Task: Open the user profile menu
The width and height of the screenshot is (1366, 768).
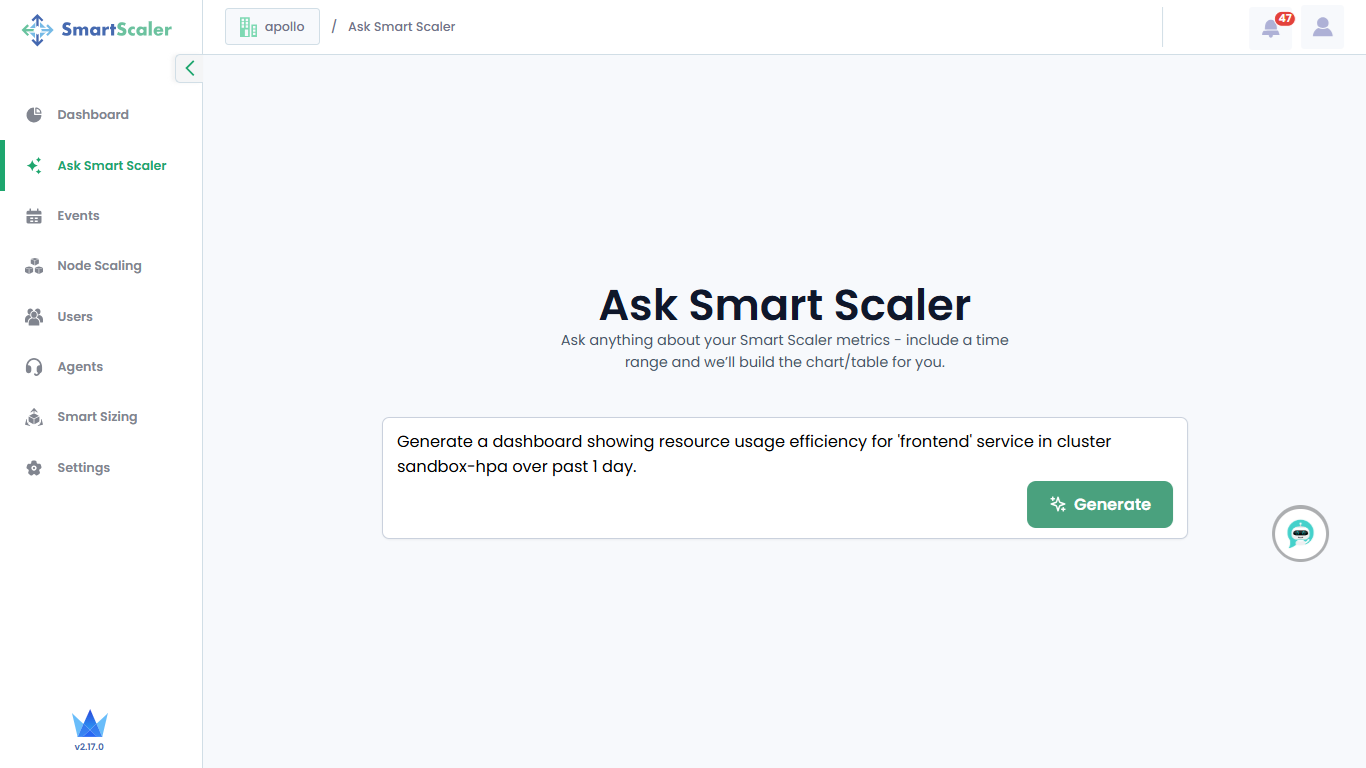Action: pyautogui.click(x=1322, y=28)
